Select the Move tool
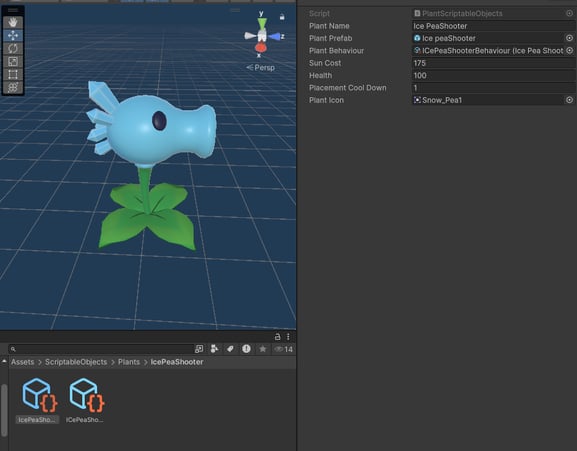This screenshot has width=577, height=451. [x=13, y=35]
